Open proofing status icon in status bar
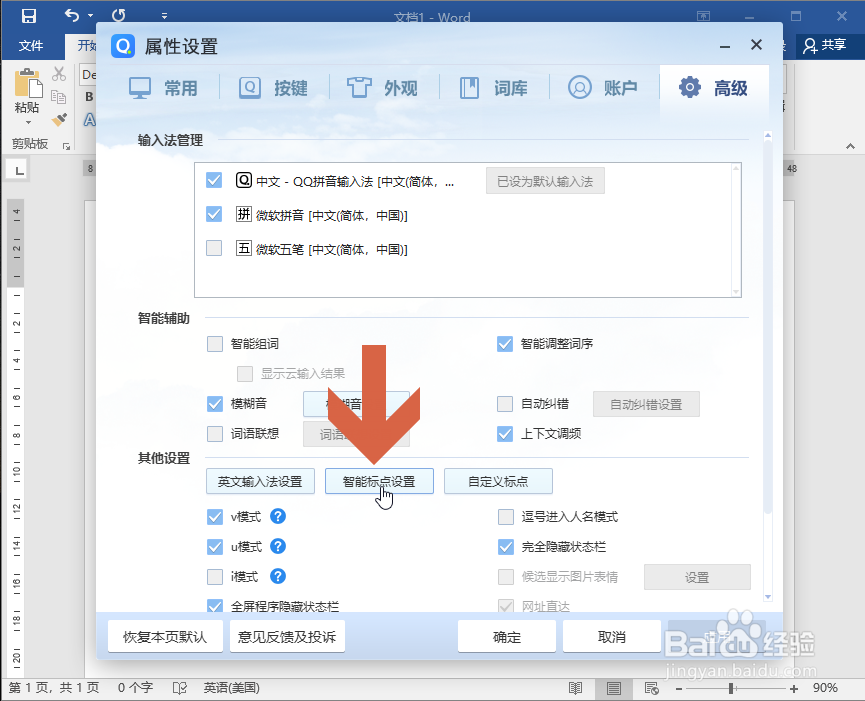 point(180,688)
